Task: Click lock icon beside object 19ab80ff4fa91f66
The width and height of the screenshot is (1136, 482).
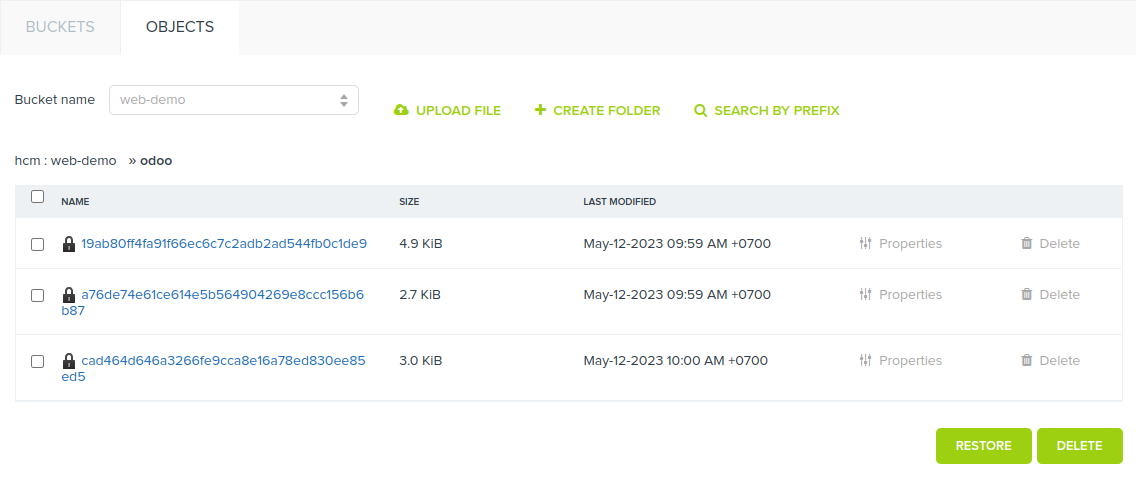Action: pyautogui.click(x=69, y=244)
